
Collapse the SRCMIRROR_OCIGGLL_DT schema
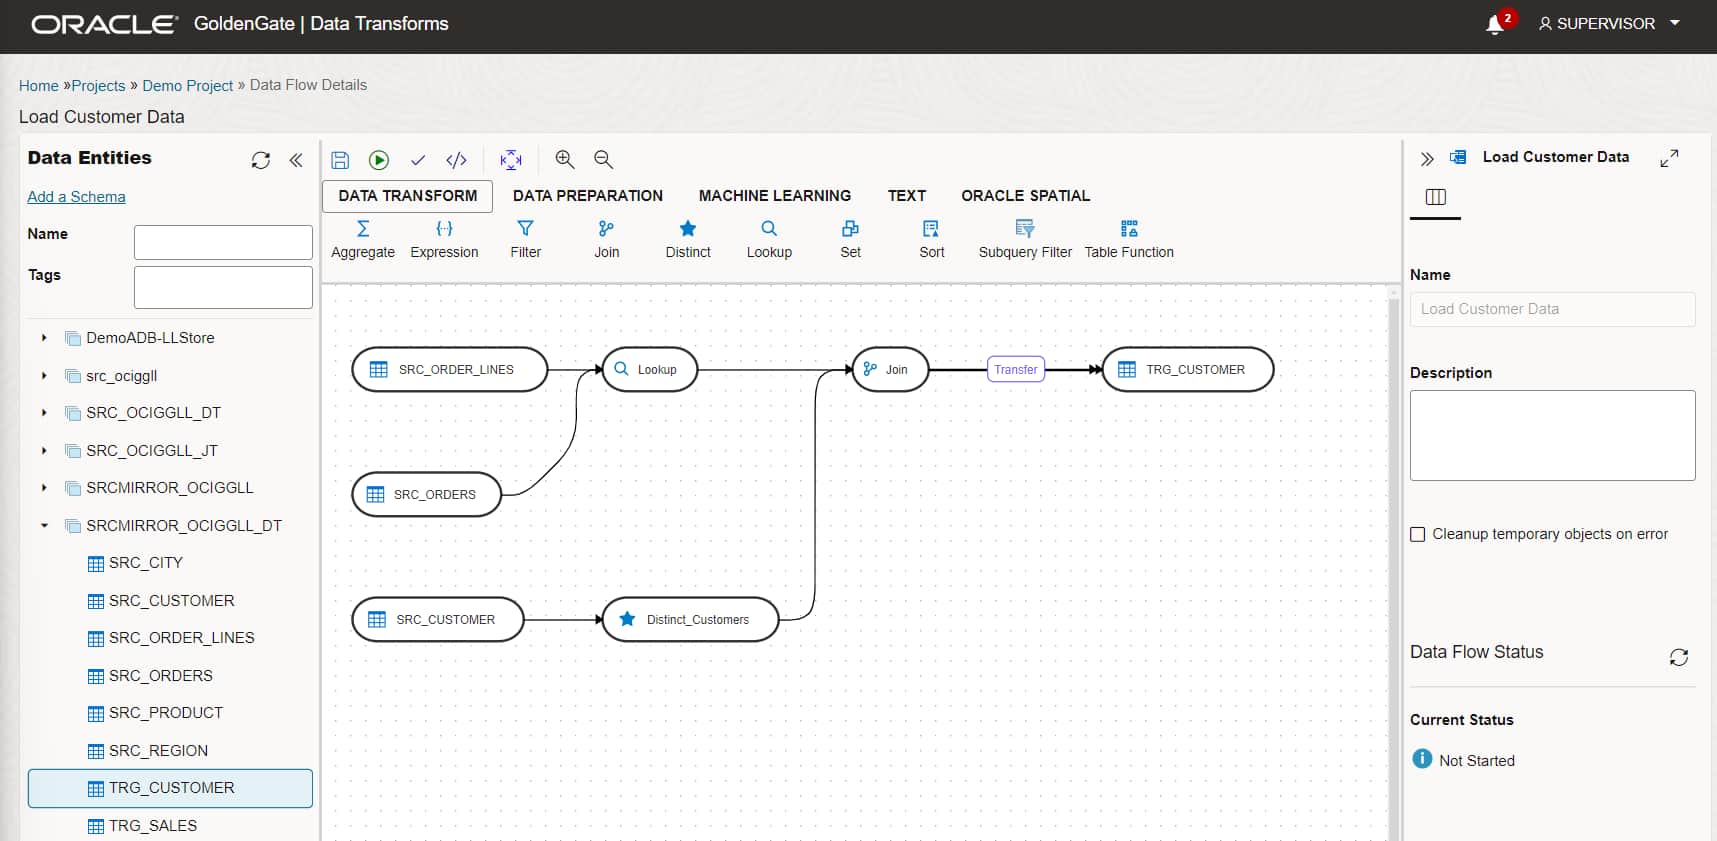click(44, 525)
